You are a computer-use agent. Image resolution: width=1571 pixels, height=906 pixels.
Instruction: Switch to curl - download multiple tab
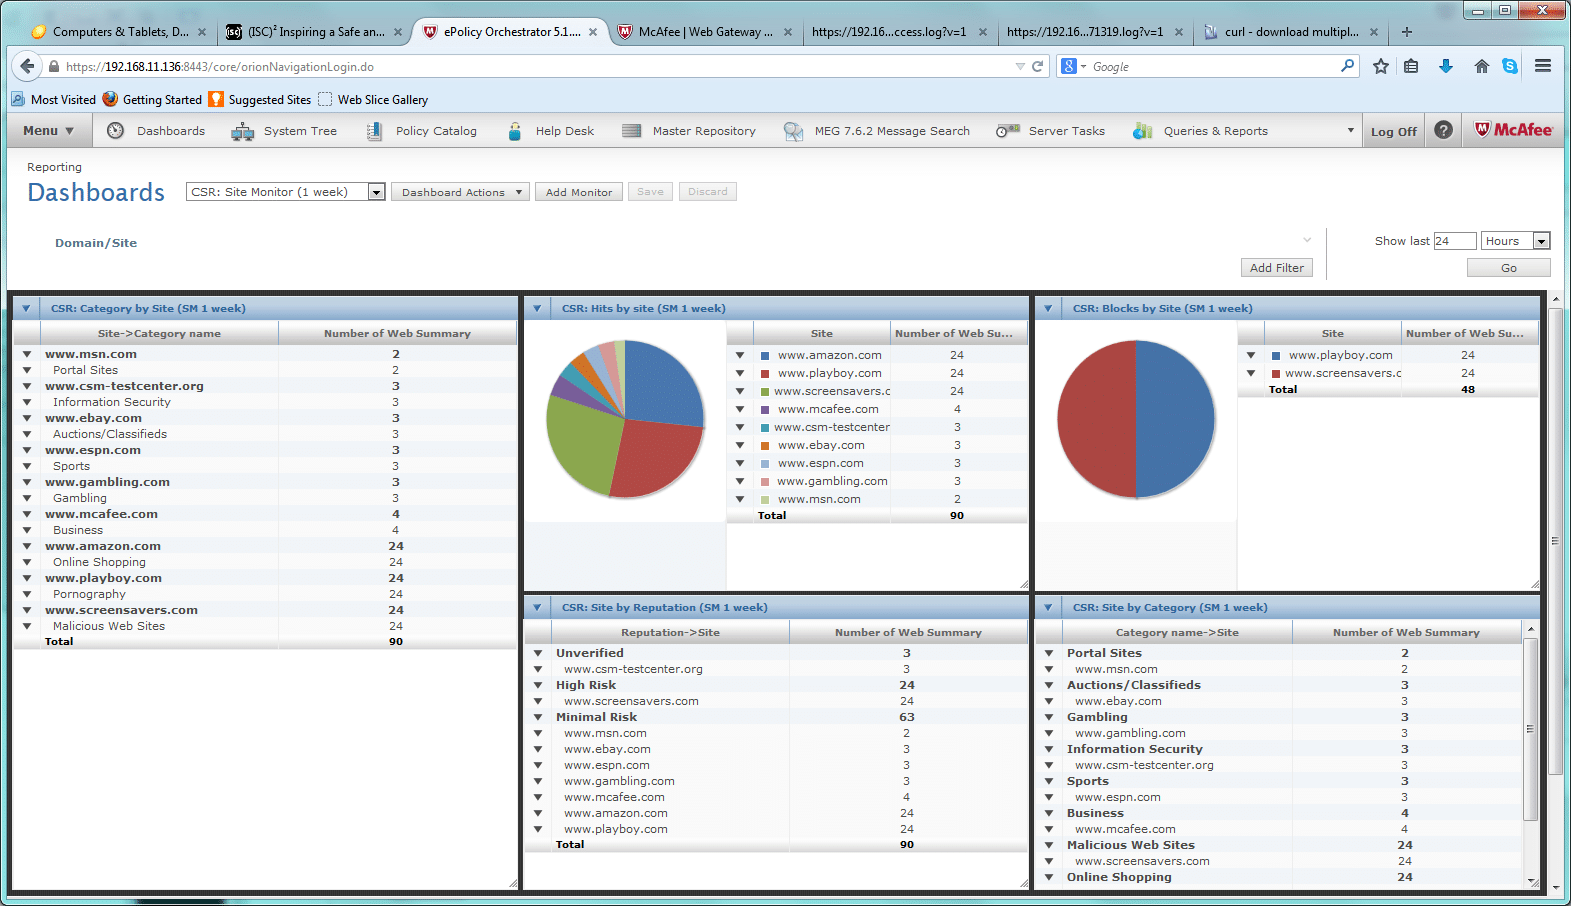coord(1291,32)
